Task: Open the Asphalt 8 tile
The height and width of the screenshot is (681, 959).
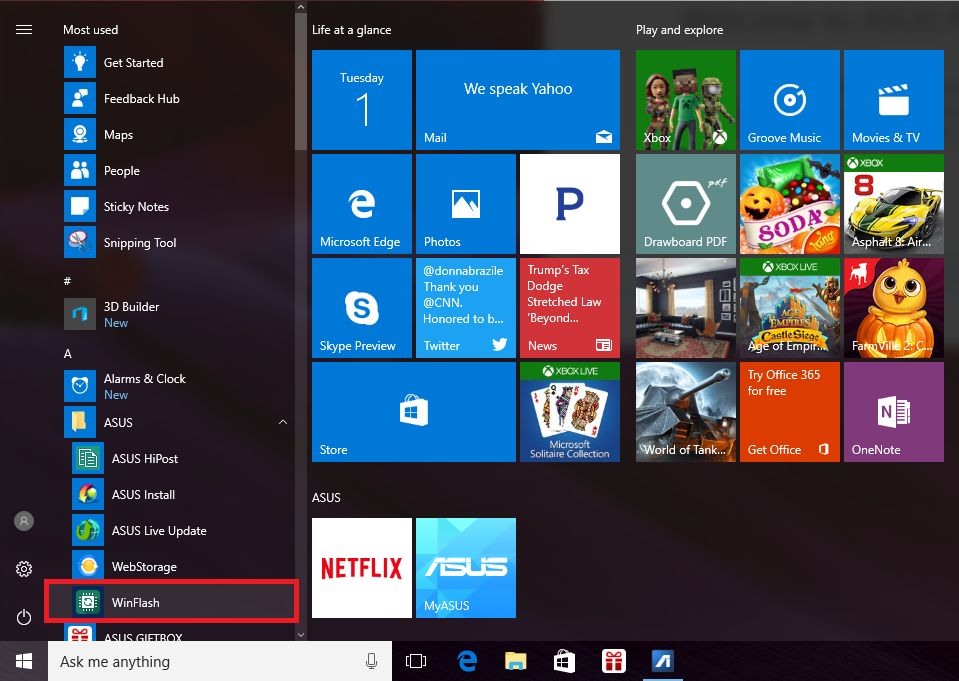Action: [894, 204]
